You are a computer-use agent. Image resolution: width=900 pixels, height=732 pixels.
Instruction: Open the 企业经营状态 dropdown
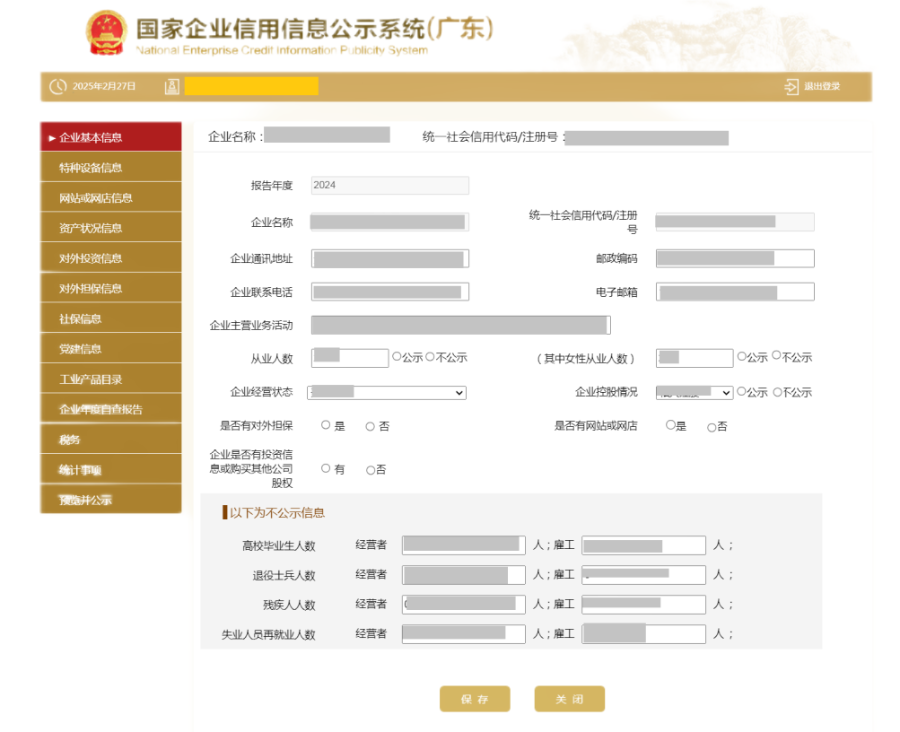point(387,392)
